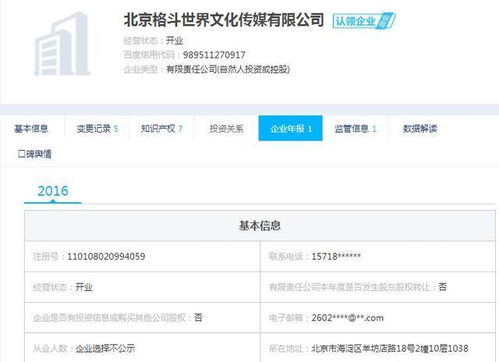The image size is (499, 362).
Task: Click the company type 有限责任公司(自然人投资或控股)
Action: (x=228, y=69)
